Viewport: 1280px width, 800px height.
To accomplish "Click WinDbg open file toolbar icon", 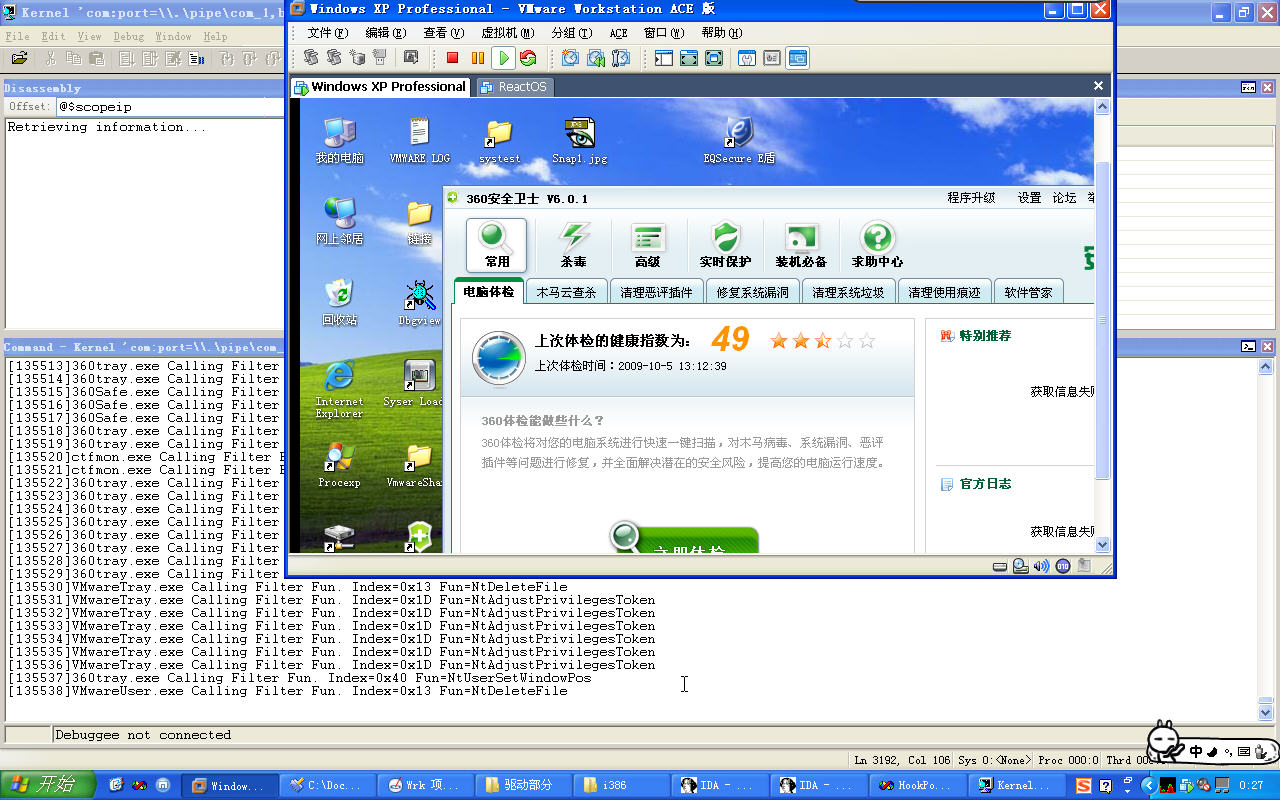I will (x=19, y=58).
